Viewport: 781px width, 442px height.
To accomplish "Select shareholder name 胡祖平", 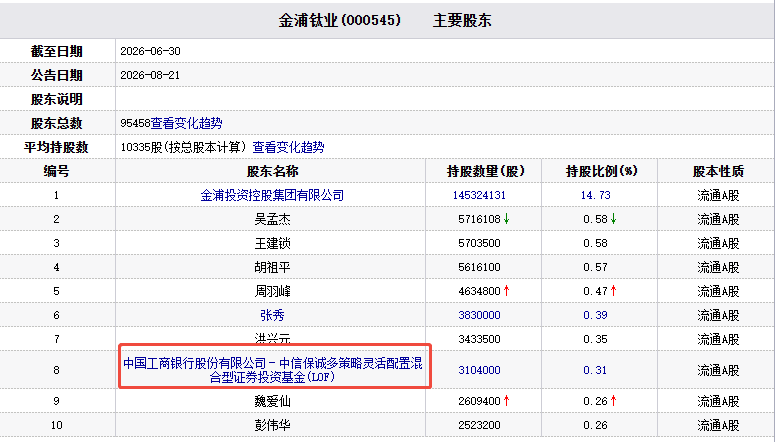I will click(272, 267).
